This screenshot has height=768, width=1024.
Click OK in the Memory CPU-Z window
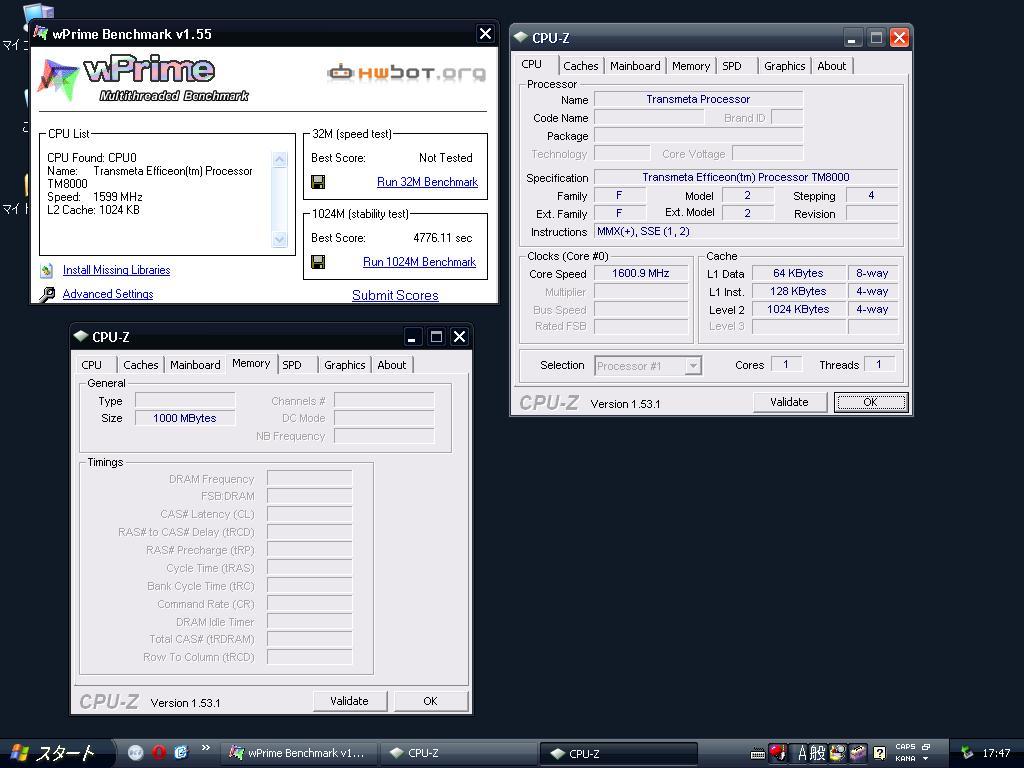click(x=430, y=701)
